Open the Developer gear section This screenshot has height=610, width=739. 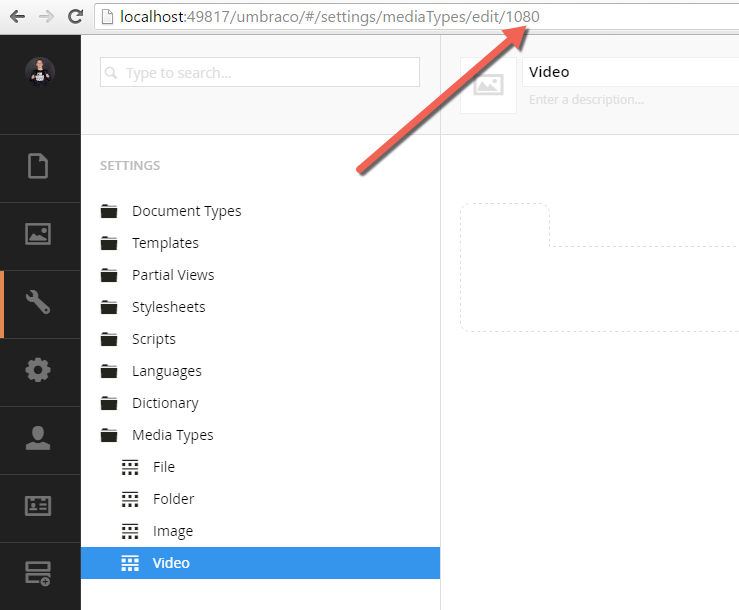click(x=38, y=370)
